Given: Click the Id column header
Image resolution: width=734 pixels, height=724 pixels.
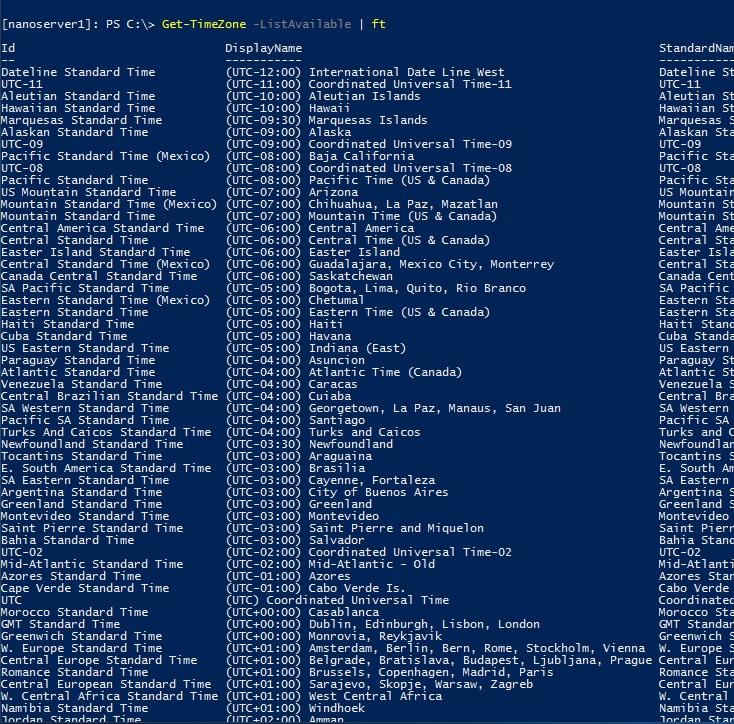Looking at the screenshot, I should 8,48.
